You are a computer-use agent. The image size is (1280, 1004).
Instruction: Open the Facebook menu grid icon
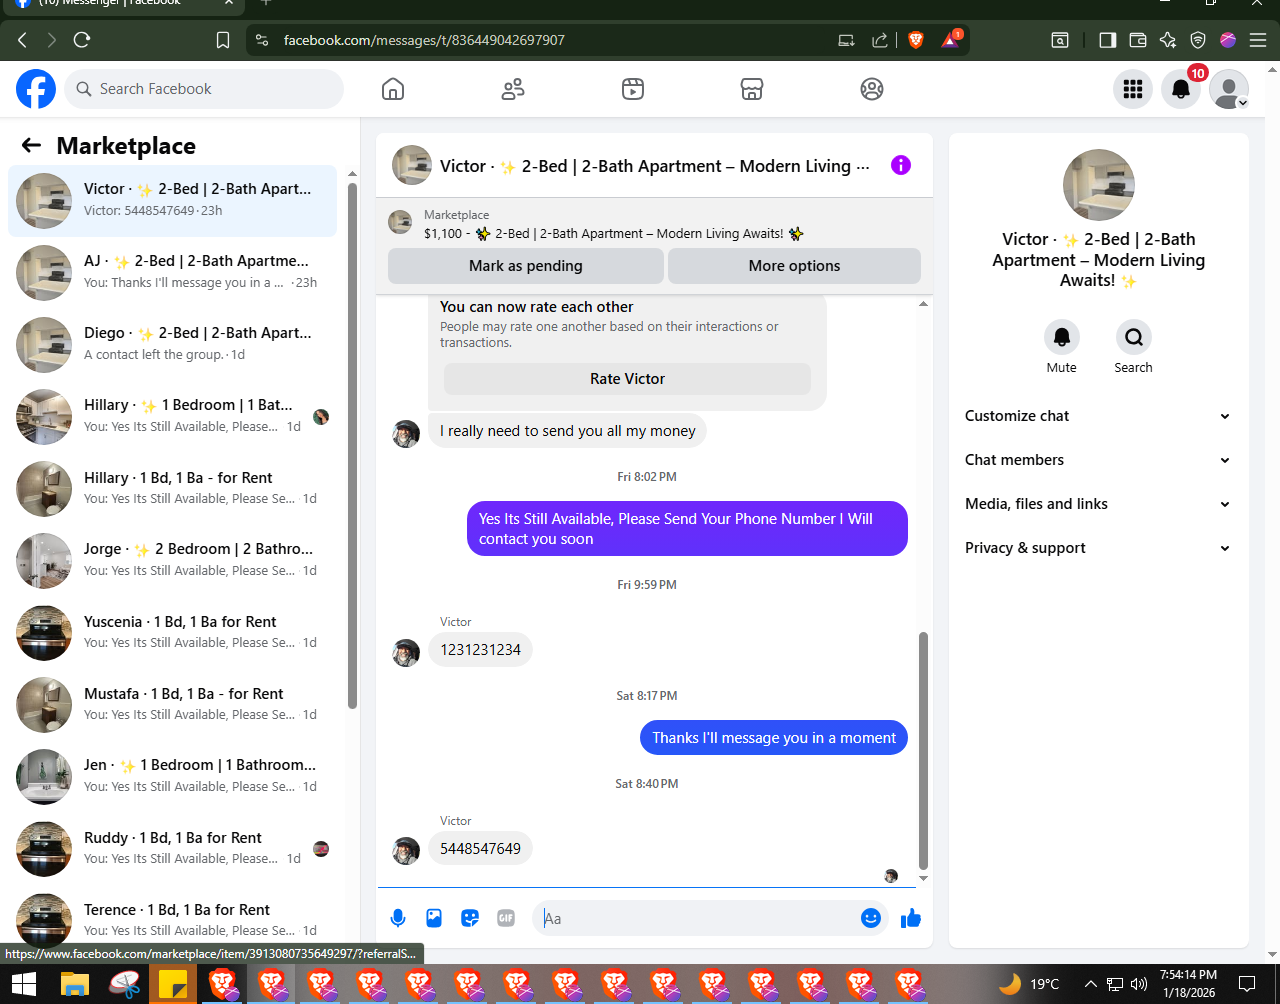pyautogui.click(x=1133, y=89)
